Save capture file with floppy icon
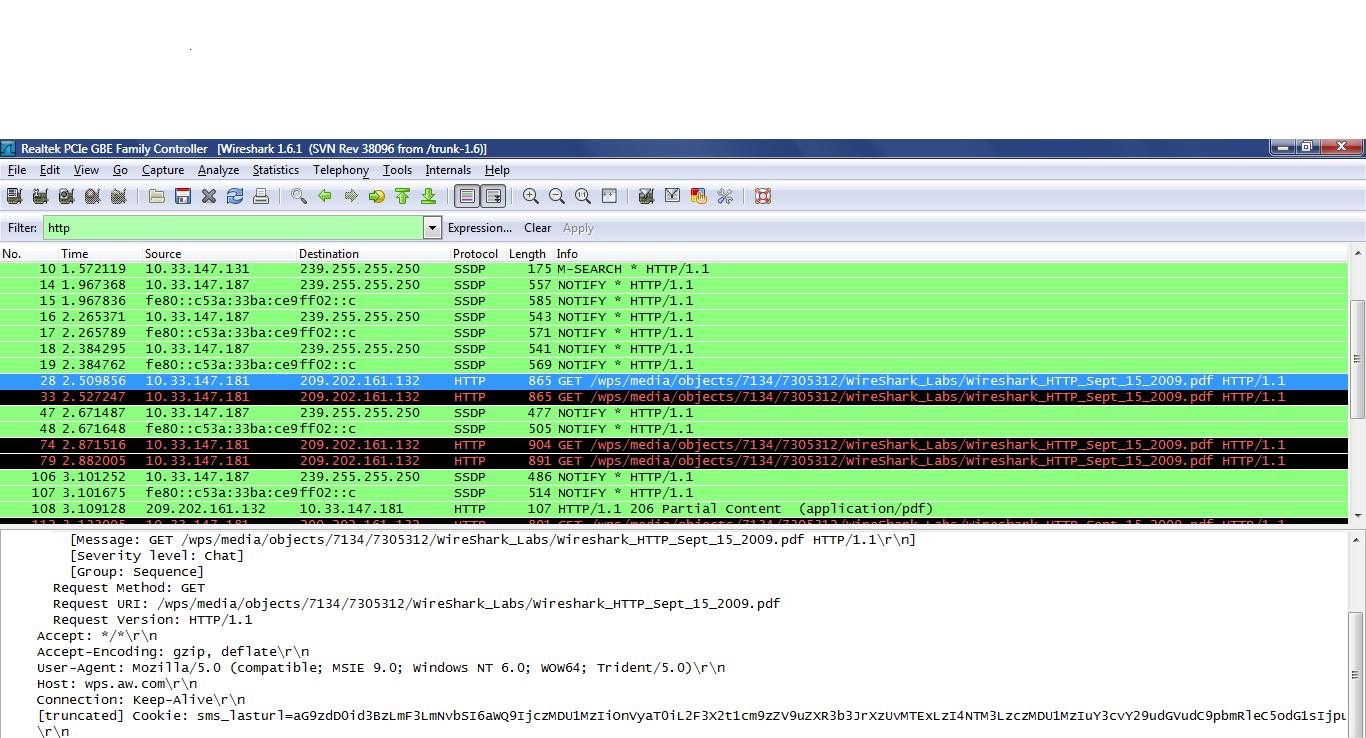Image resolution: width=1366 pixels, height=738 pixels. point(183,196)
